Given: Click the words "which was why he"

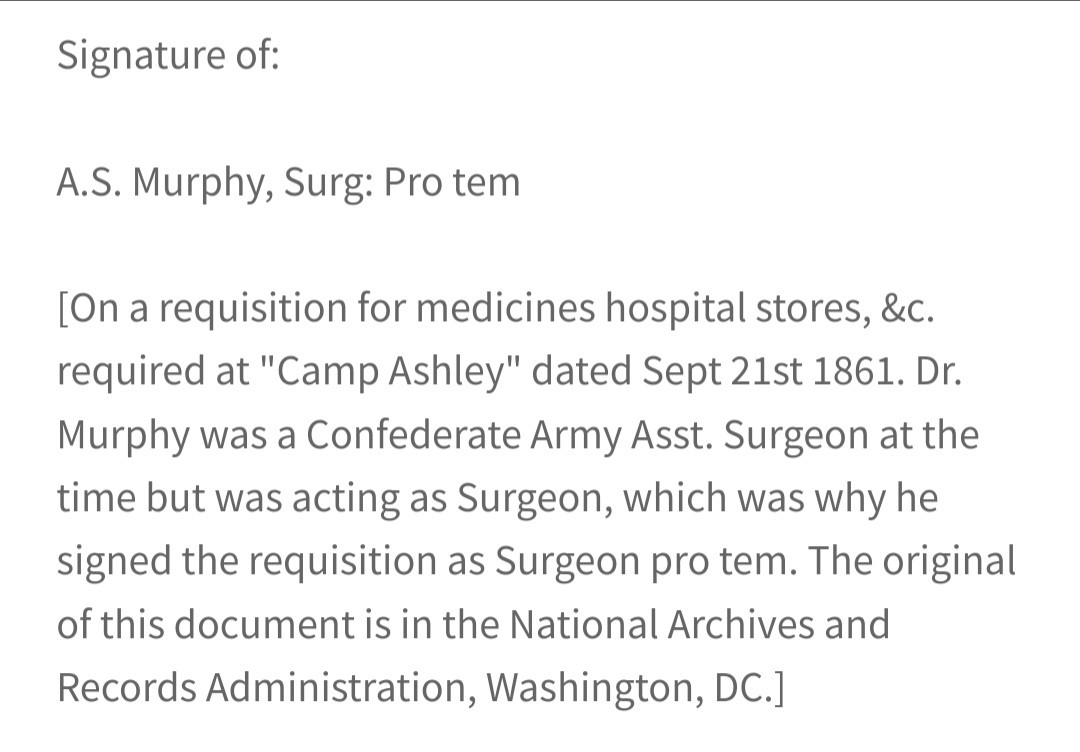Looking at the screenshot, I should (780, 498).
